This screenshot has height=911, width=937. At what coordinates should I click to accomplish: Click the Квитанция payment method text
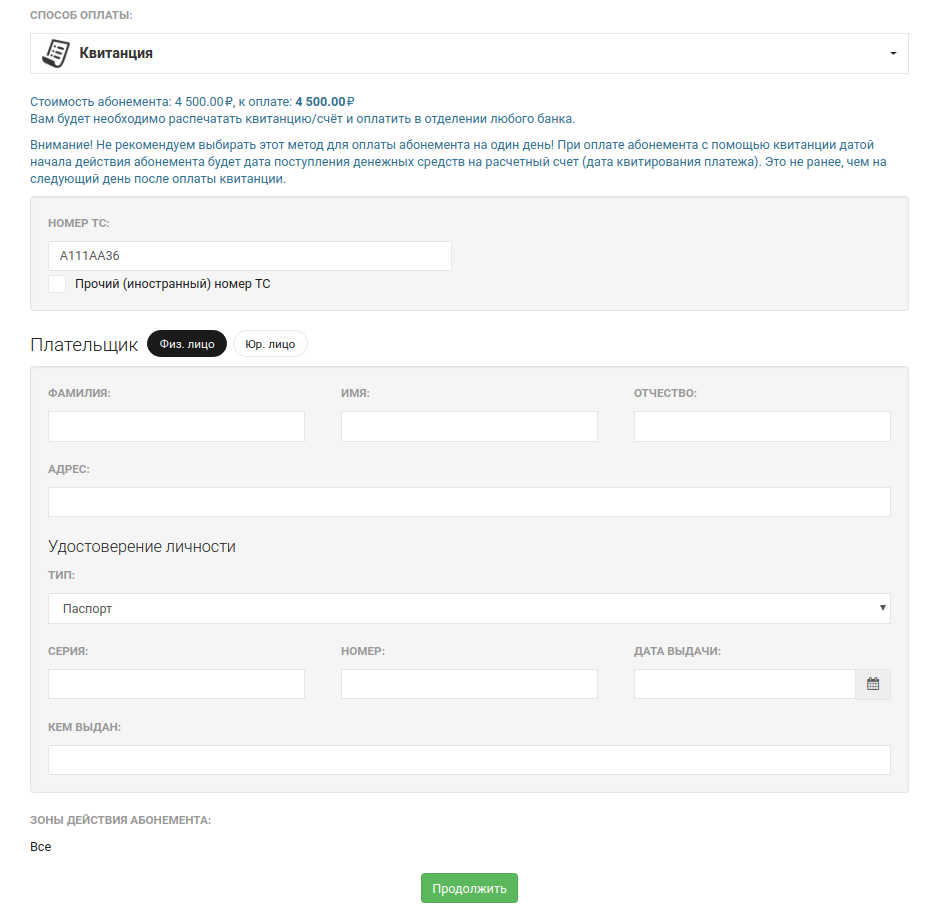click(x=116, y=53)
